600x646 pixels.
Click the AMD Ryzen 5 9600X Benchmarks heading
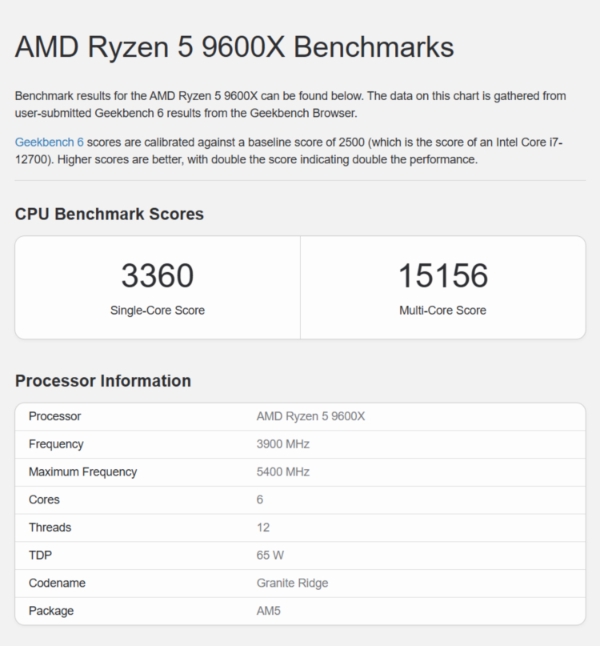pyautogui.click(x=234, y=47)
